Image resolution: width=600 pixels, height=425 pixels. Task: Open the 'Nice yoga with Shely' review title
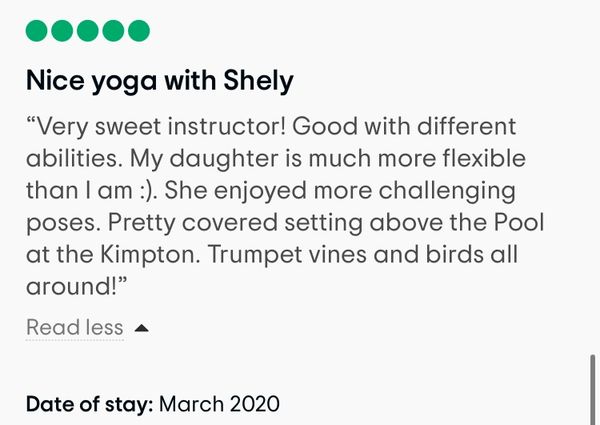(x=160, y=80)
